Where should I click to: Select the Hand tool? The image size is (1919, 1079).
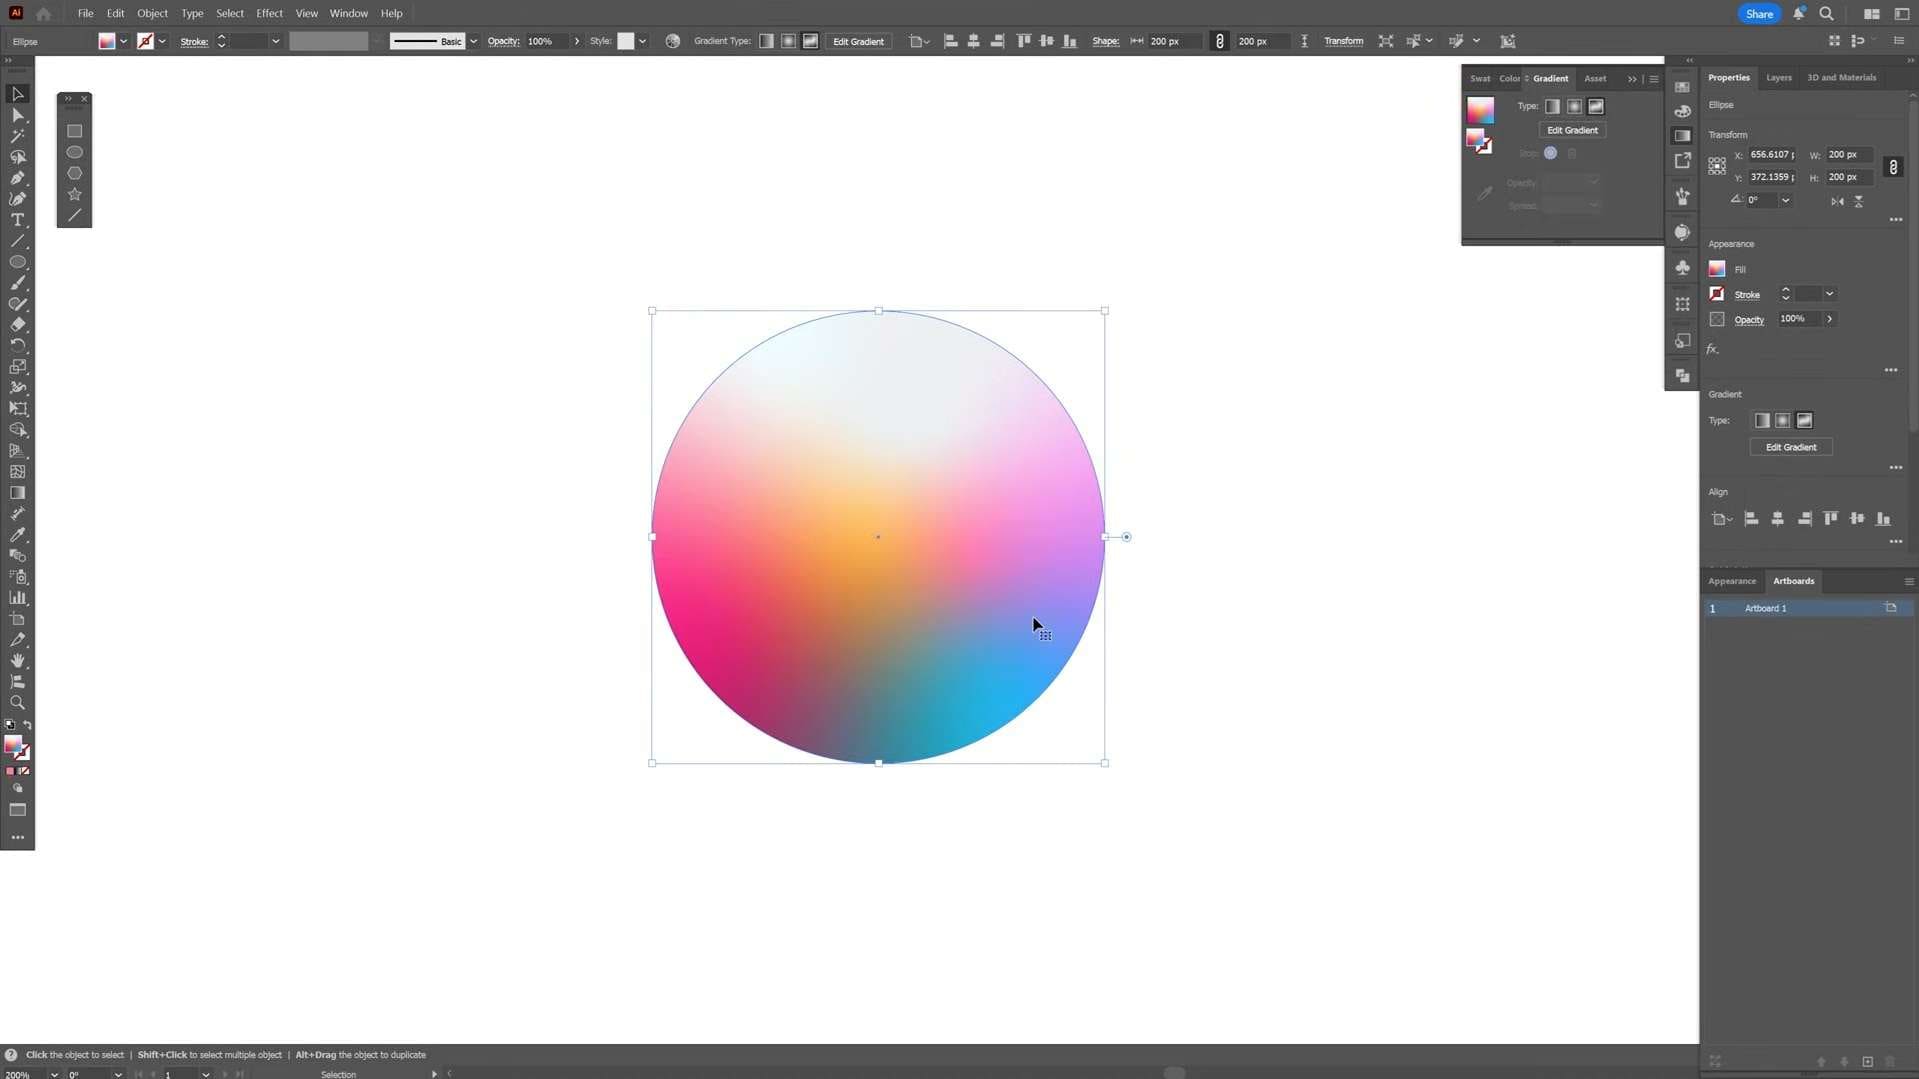click(17, 661)
